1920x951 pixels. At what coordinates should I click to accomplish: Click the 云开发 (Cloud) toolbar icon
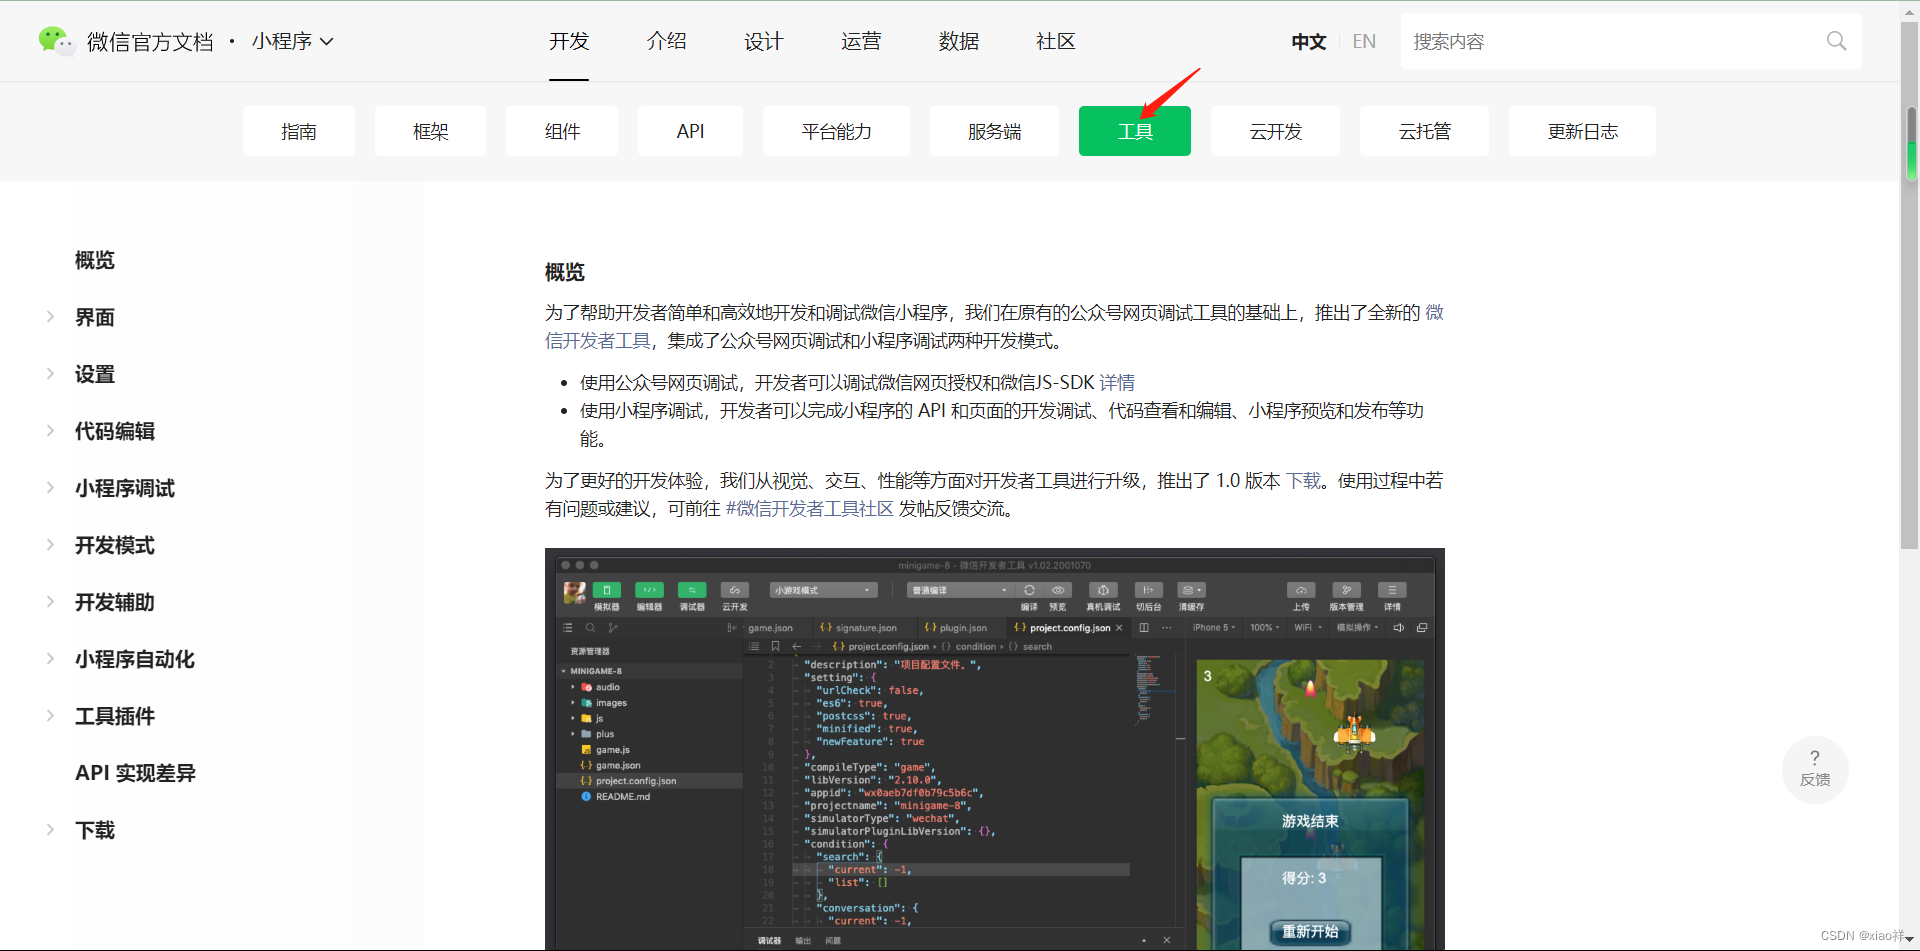click(736, 590)
